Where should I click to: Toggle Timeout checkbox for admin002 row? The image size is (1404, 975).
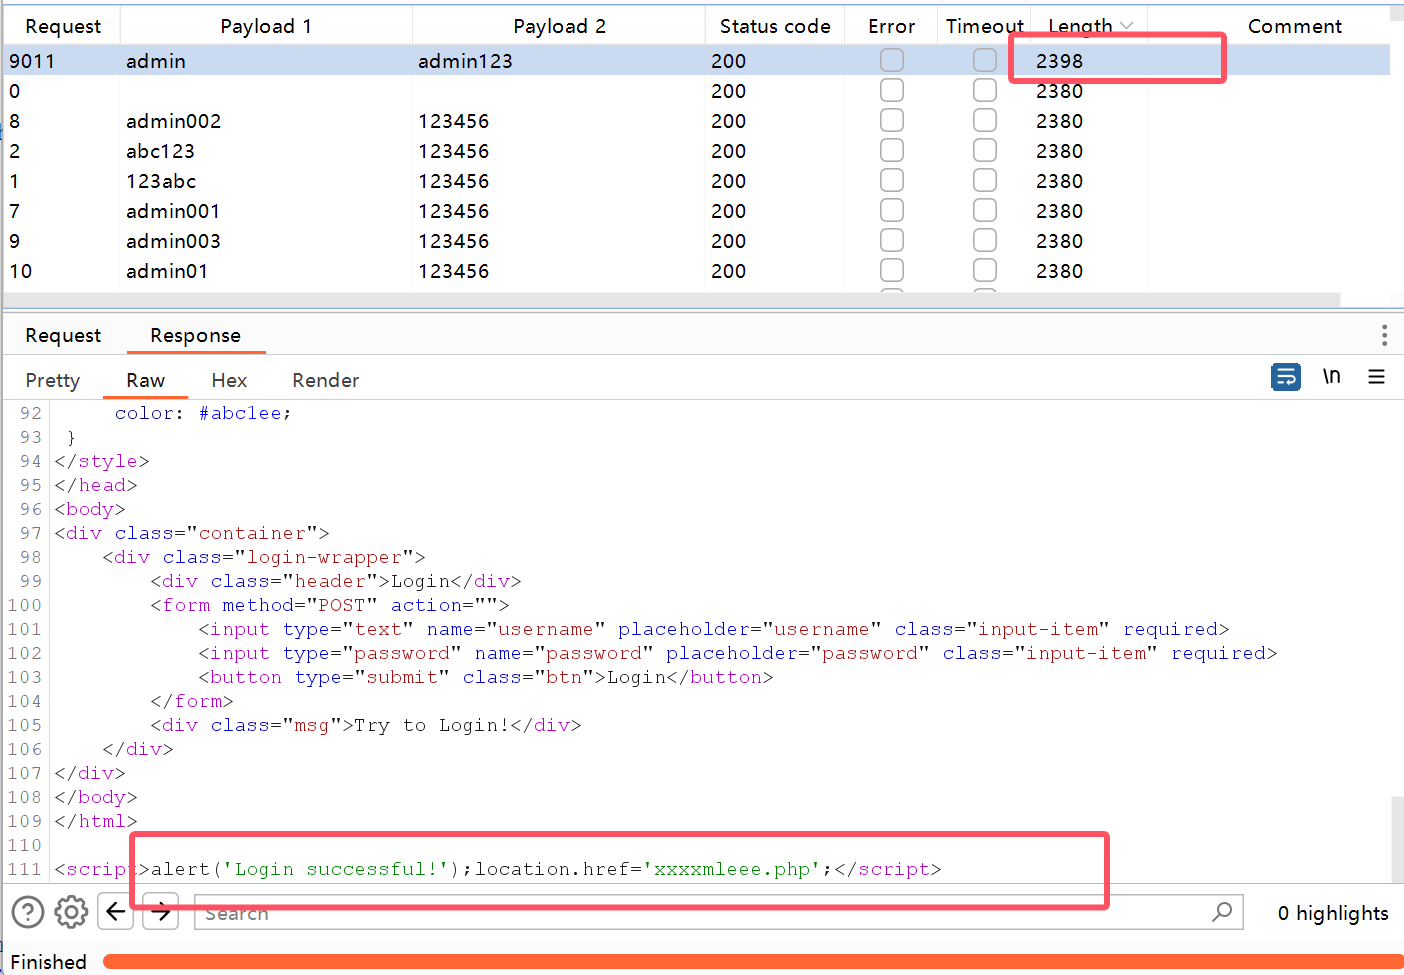coord(985,121)
